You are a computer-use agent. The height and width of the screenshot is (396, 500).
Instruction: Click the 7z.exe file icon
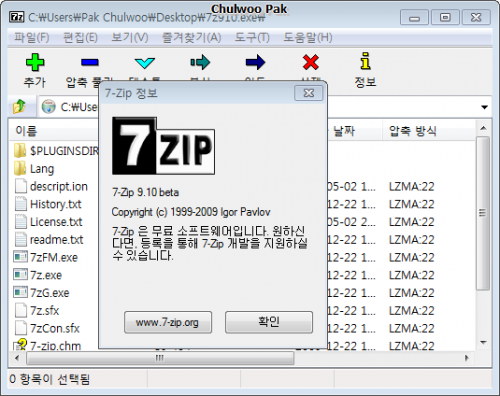20,274
